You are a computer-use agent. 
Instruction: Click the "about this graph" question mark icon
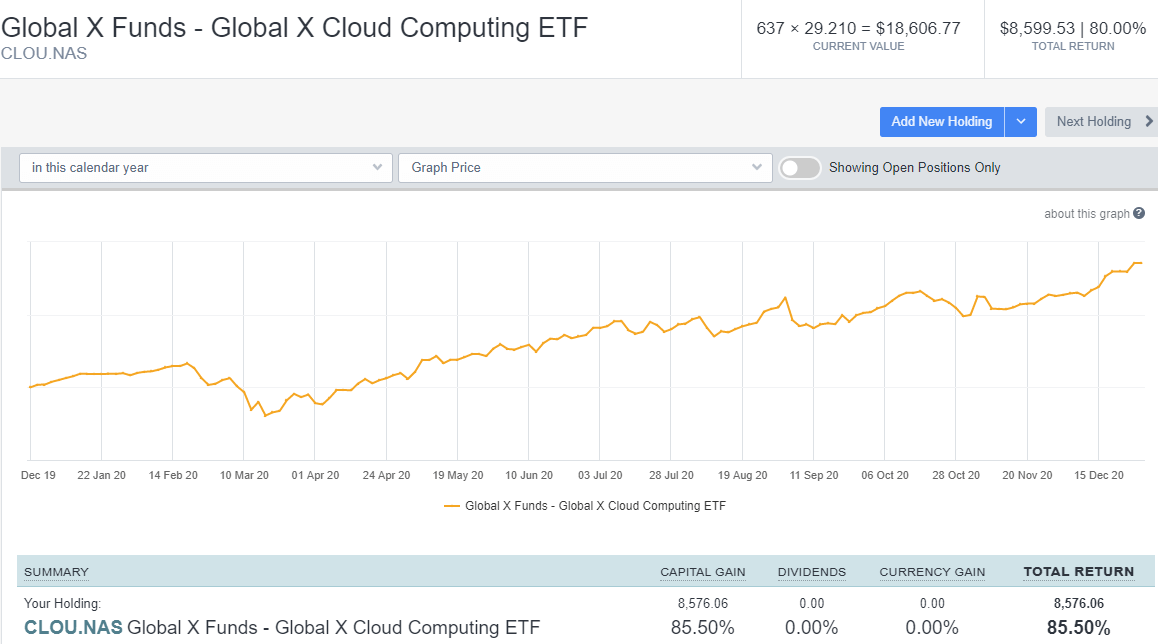(1139, 213)
